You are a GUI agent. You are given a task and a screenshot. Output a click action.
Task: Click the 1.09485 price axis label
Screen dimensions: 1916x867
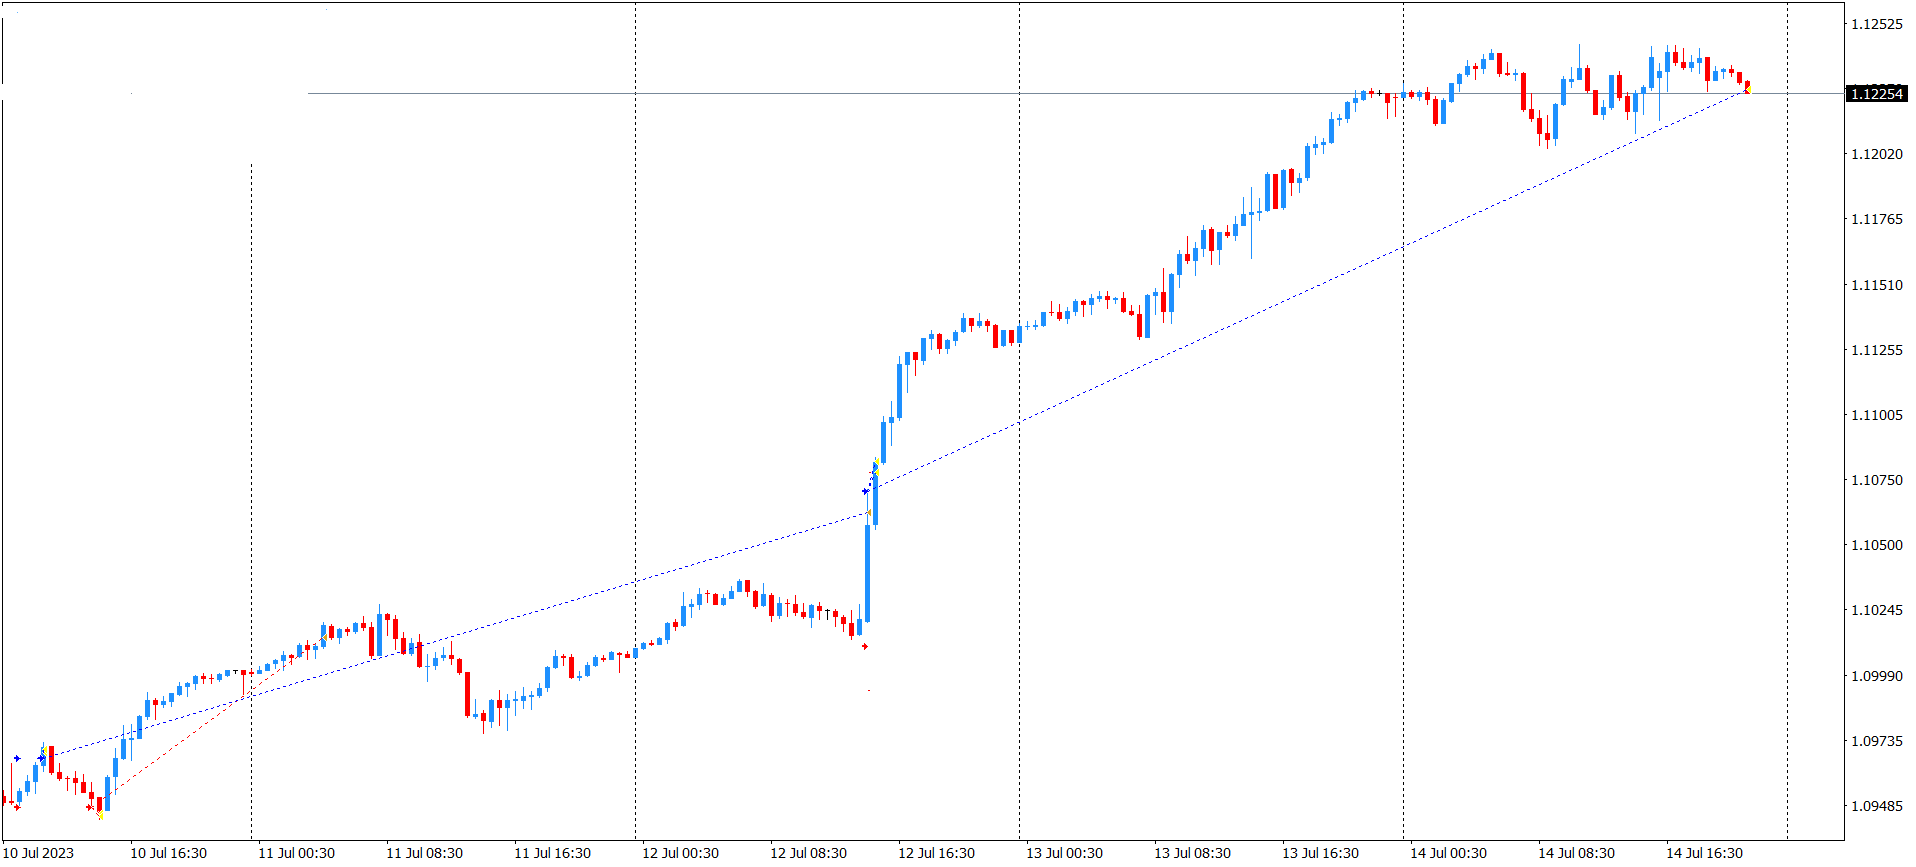[1877, 806]
